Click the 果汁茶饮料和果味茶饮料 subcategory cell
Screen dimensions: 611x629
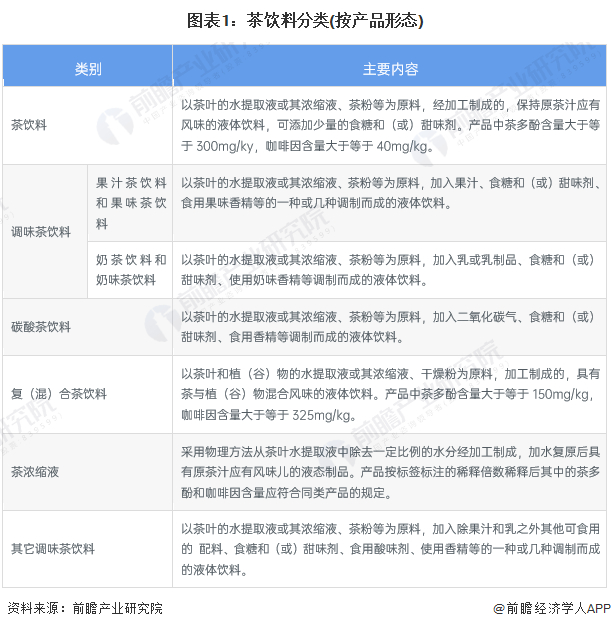click(131, 203)
